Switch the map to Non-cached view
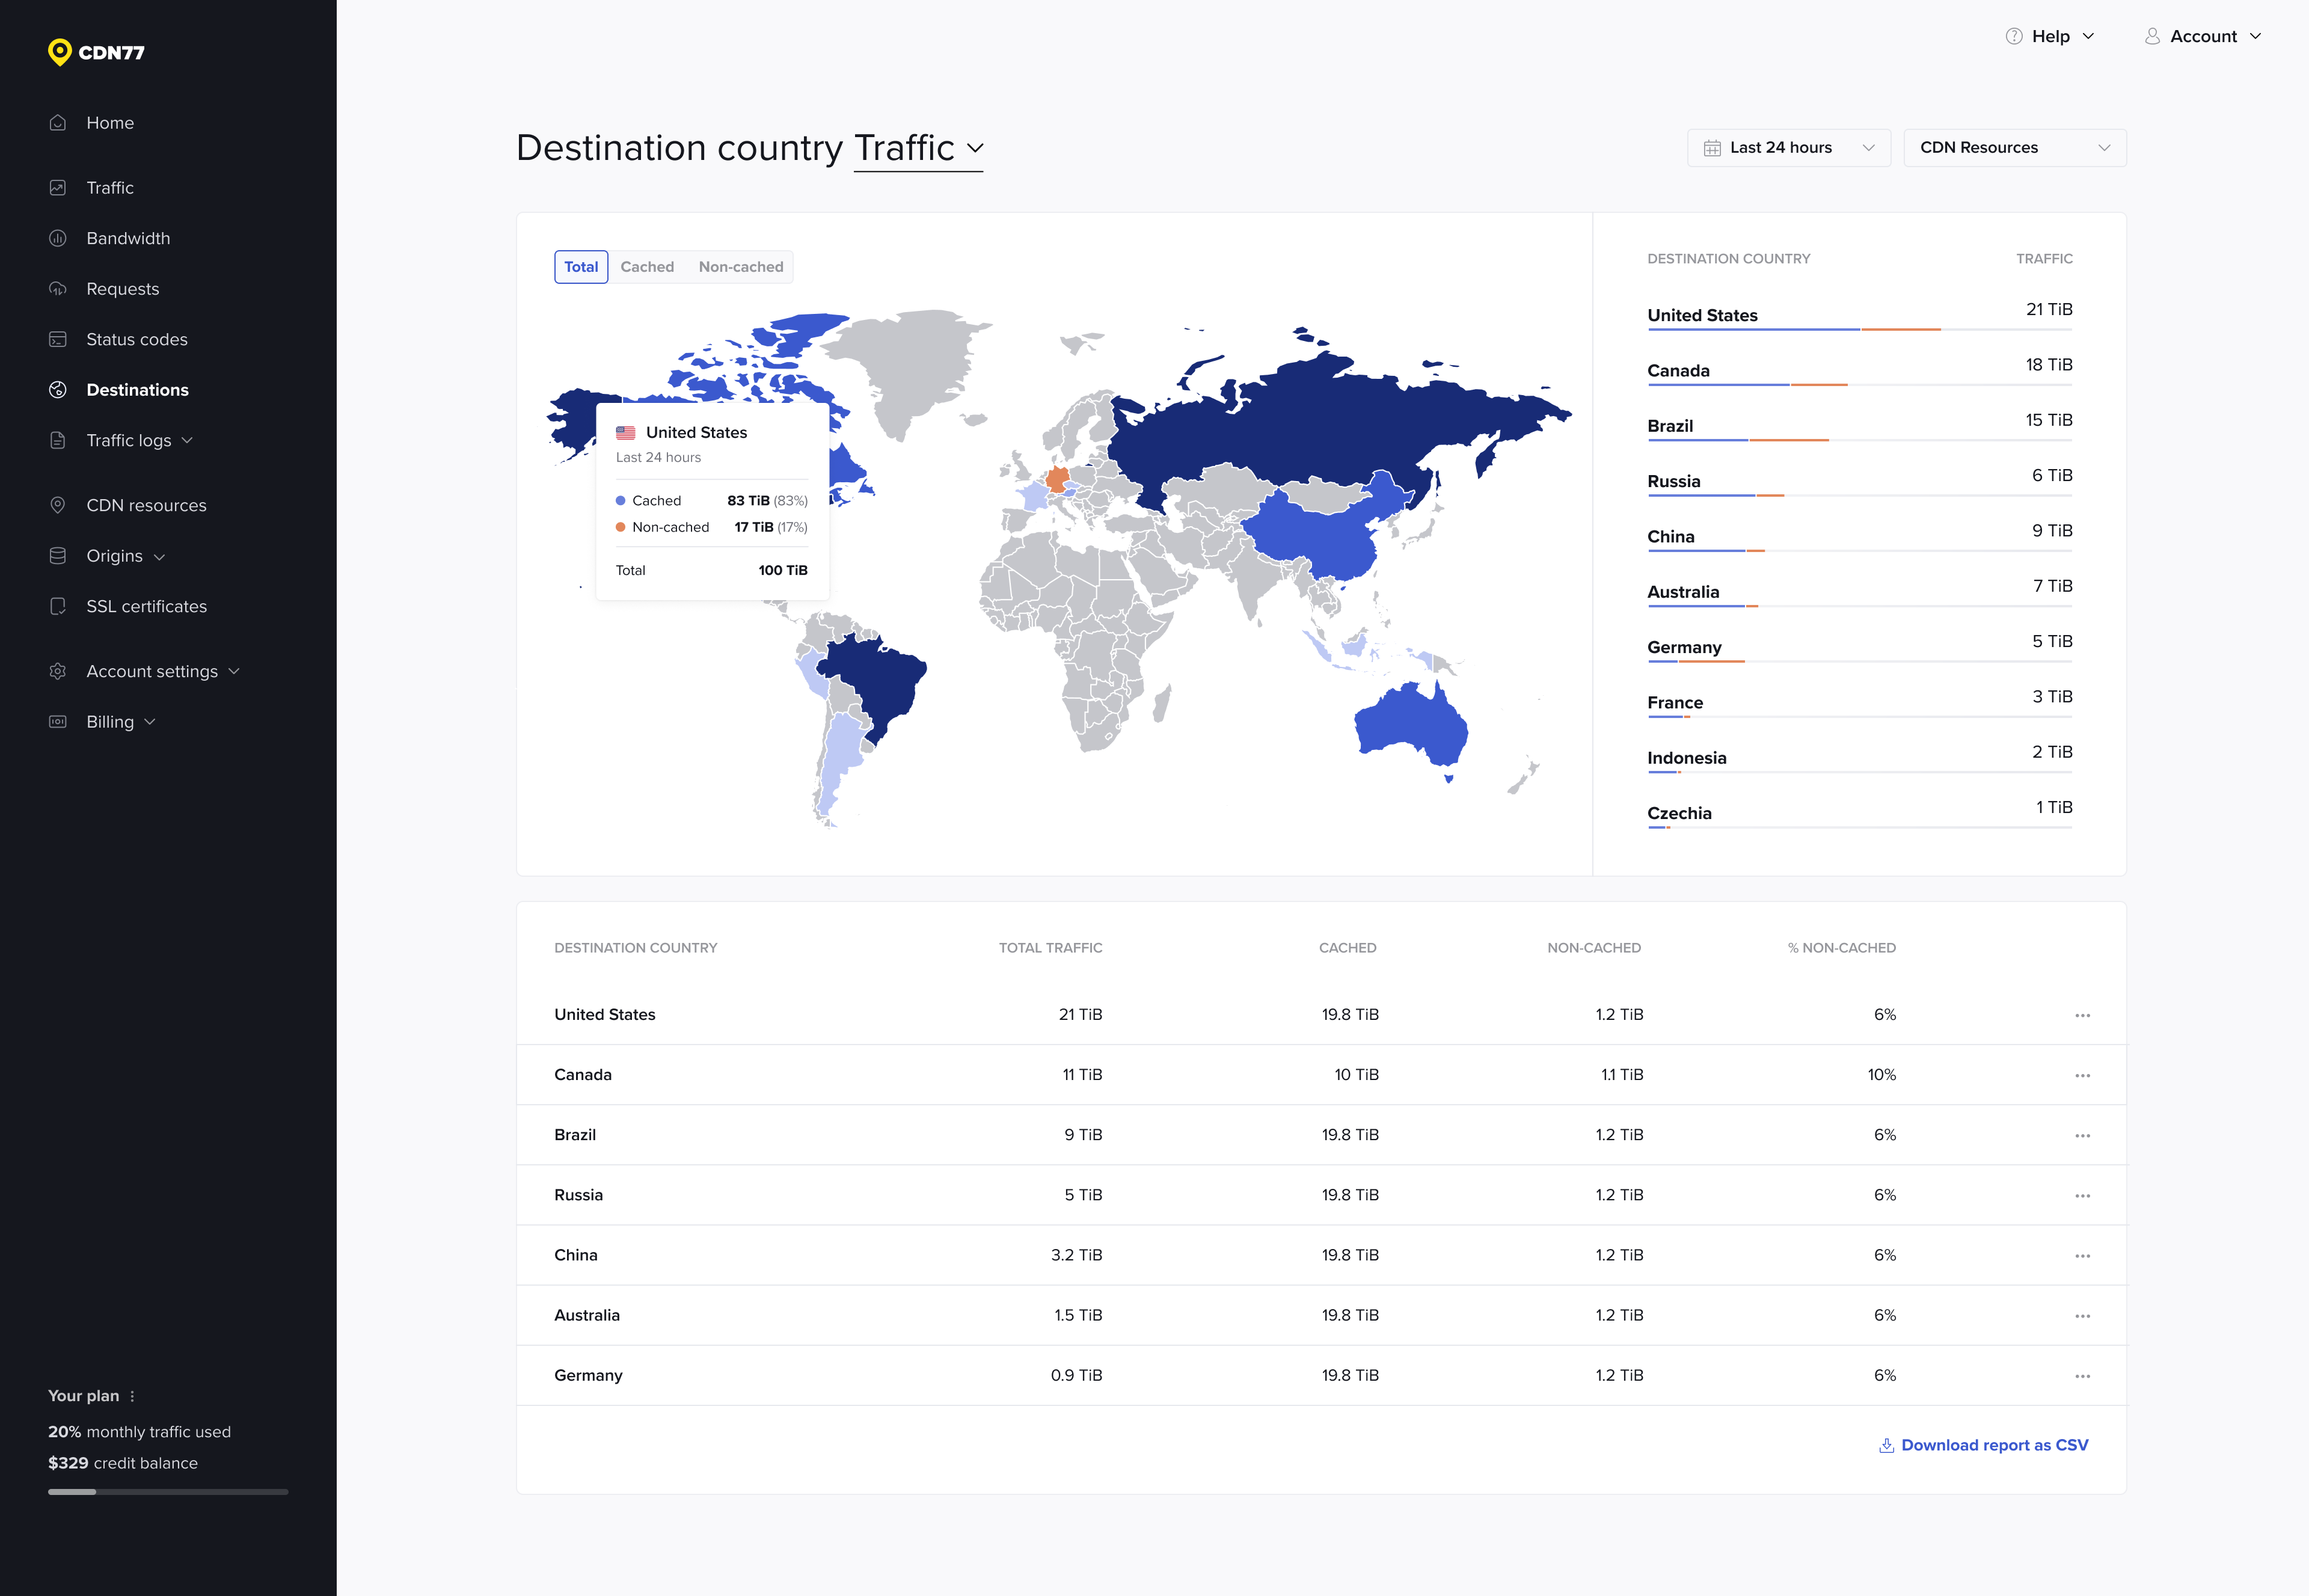2309x1596 pixels. 741,266
